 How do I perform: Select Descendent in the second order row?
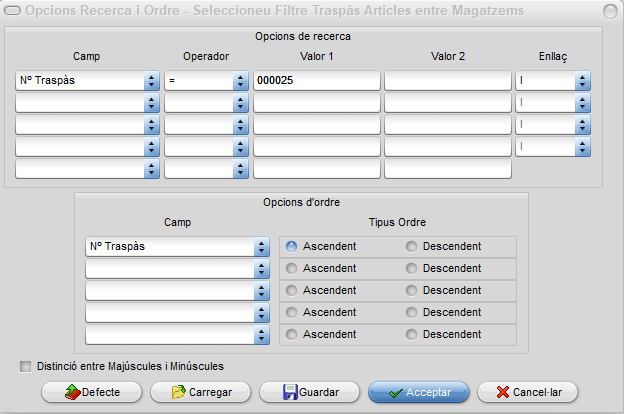411,268
